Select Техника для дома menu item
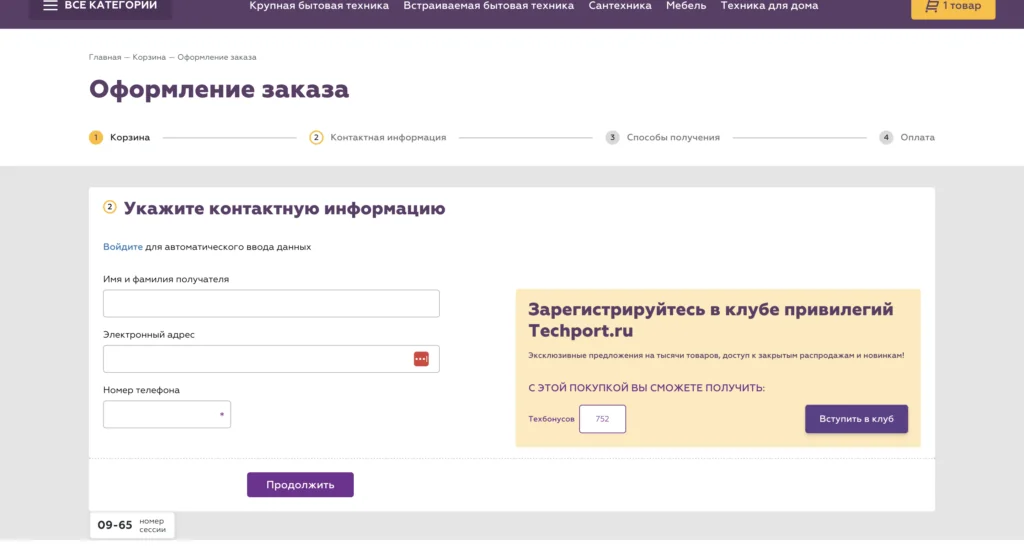Image resolution: width=1024 pixels, height=553 pixels. coord(769,6)
